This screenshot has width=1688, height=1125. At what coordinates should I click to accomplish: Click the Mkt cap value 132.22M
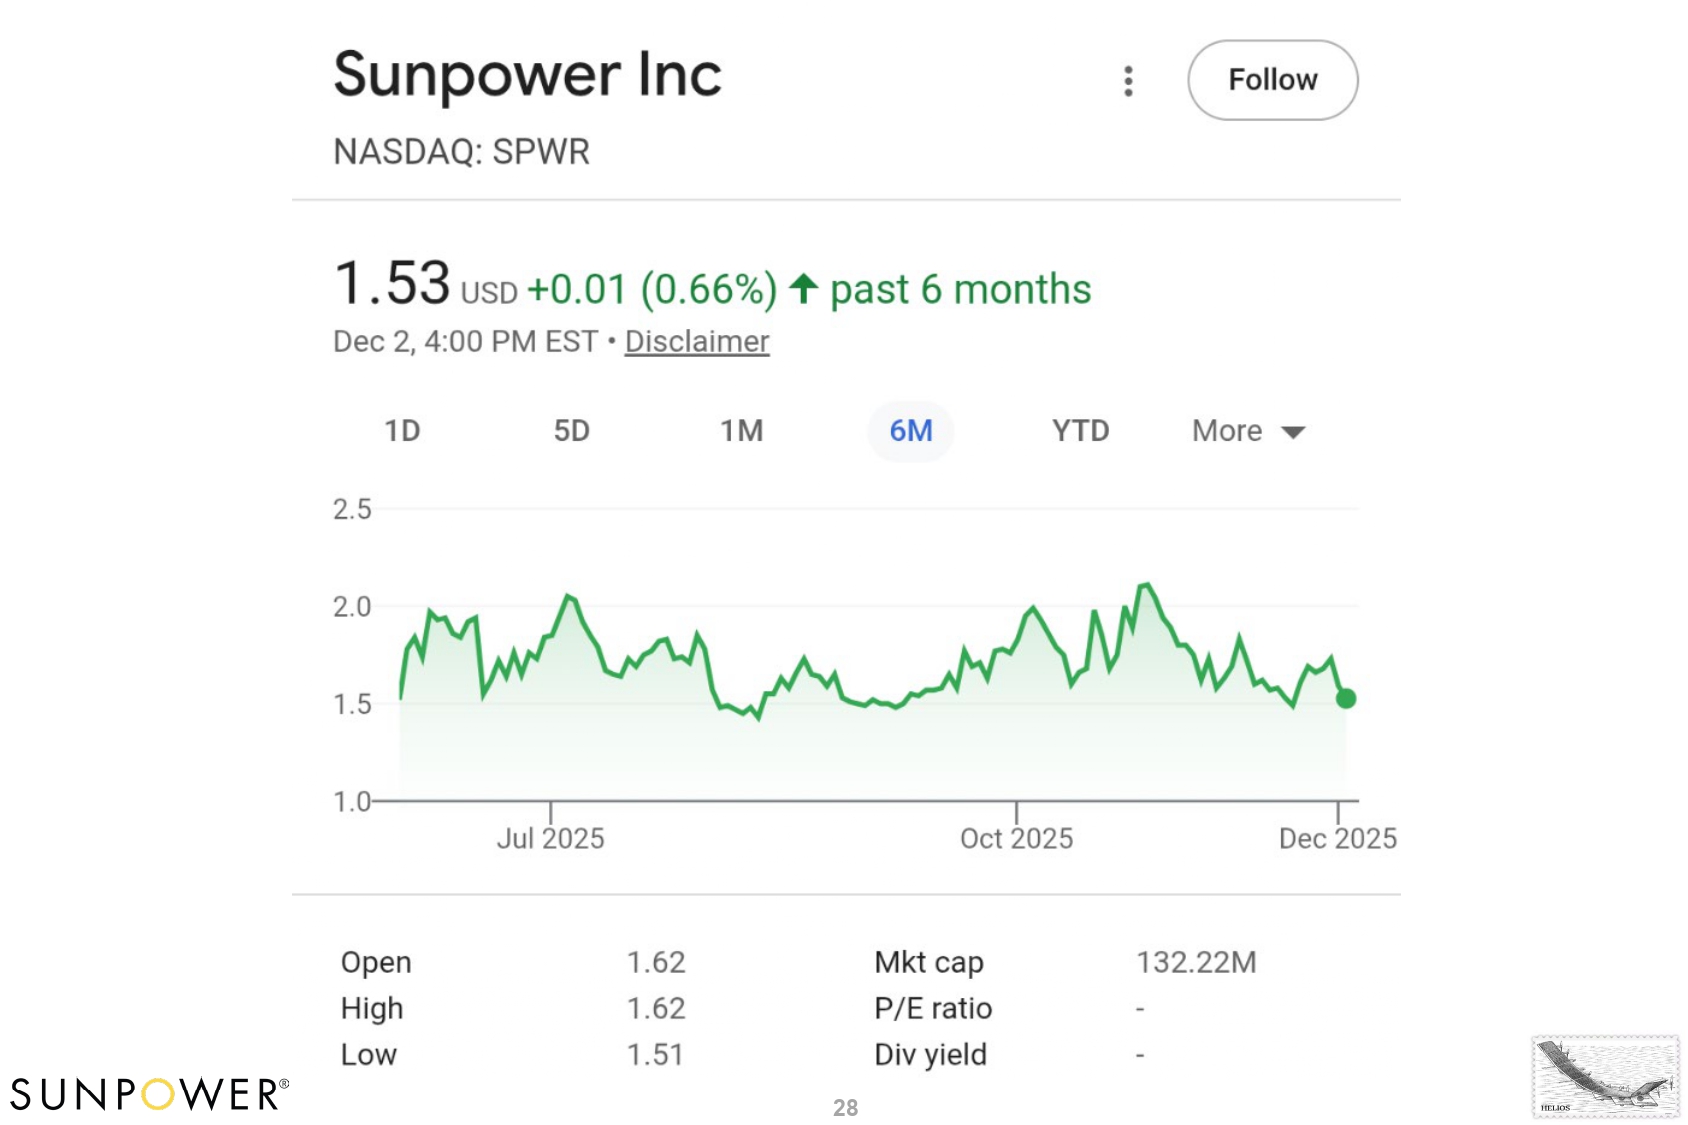coord(1196,962)
